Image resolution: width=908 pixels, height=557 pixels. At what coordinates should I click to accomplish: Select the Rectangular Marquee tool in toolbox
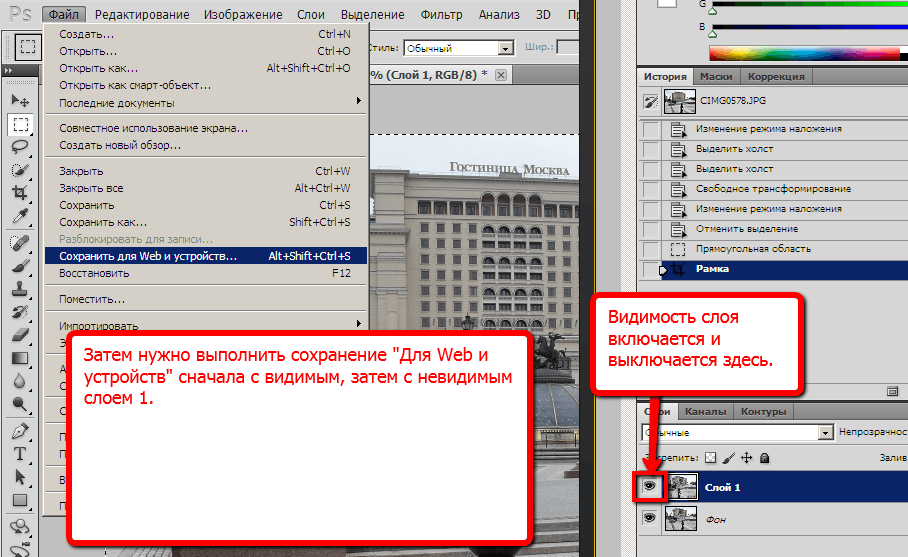(20, 124)
